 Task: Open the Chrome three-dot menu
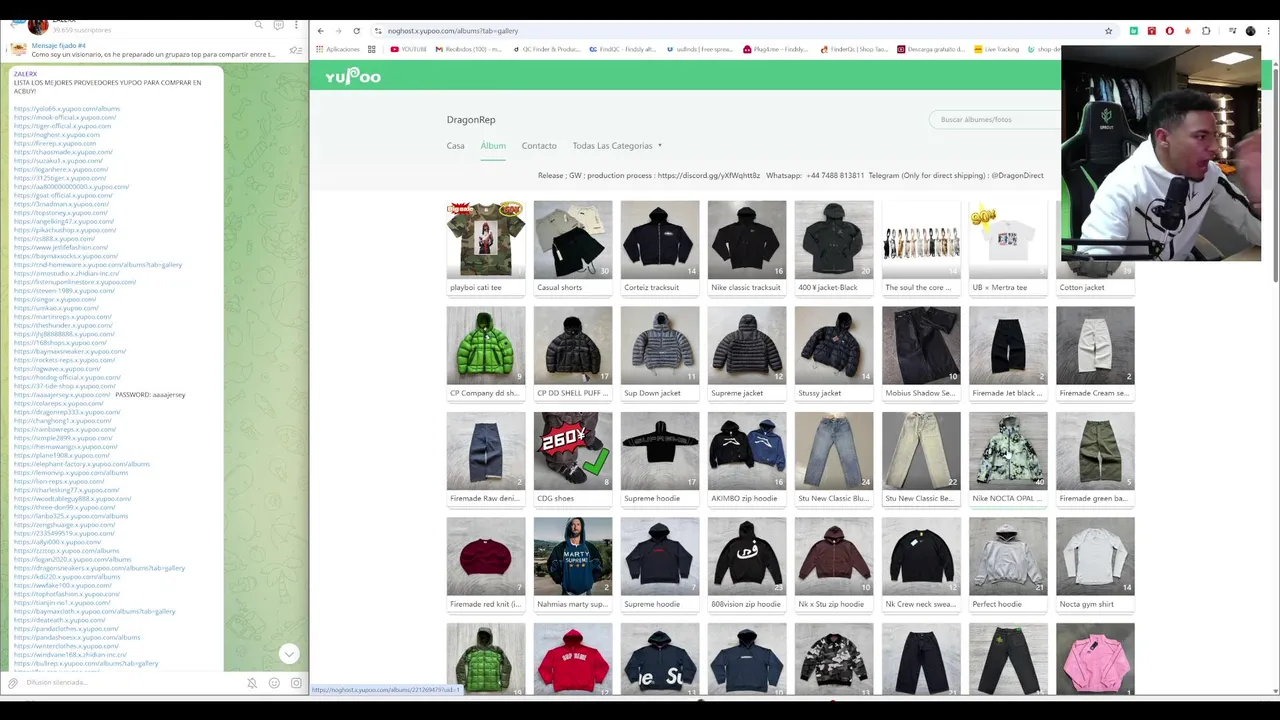(1268, 31)
